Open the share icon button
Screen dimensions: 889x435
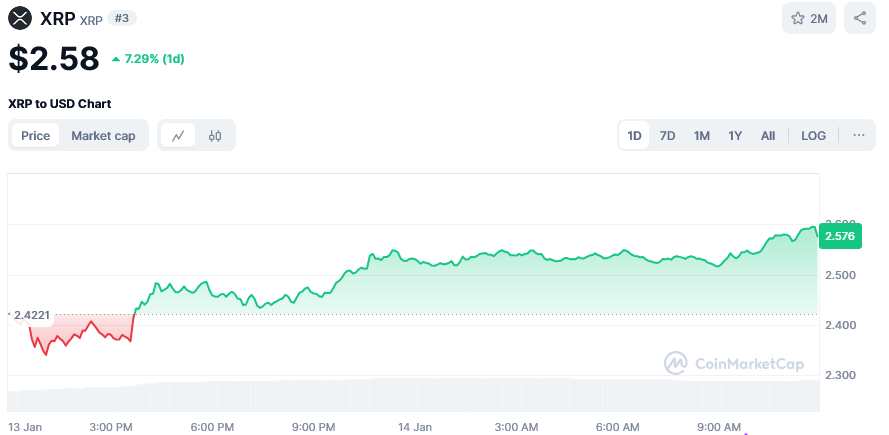tap(860, 19)
